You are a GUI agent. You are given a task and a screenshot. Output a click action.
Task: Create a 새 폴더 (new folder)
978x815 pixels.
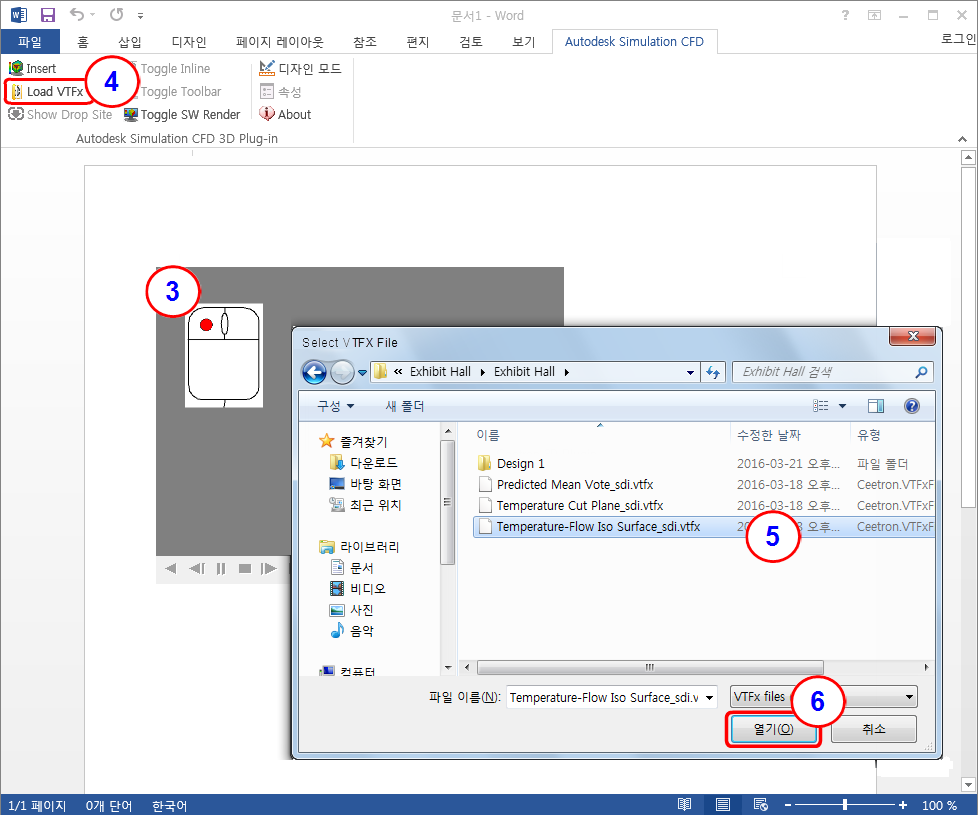(404, 407)
